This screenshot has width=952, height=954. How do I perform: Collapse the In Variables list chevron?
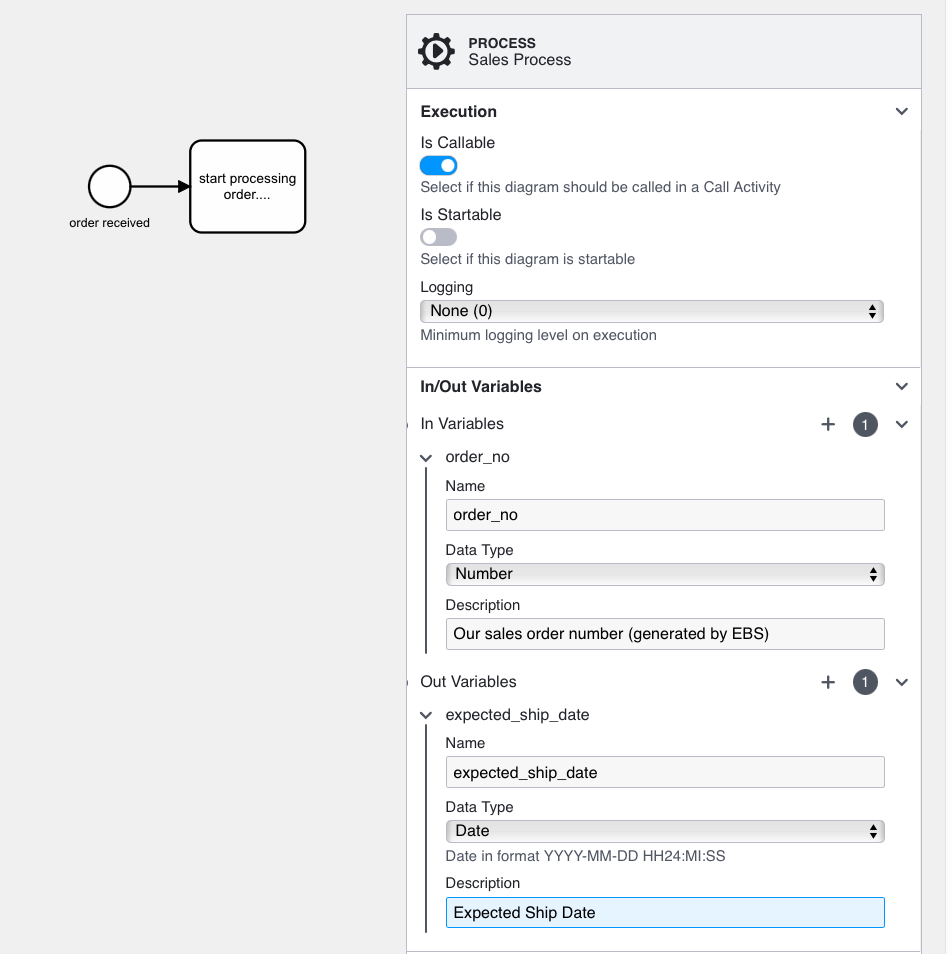coord(902,424)
